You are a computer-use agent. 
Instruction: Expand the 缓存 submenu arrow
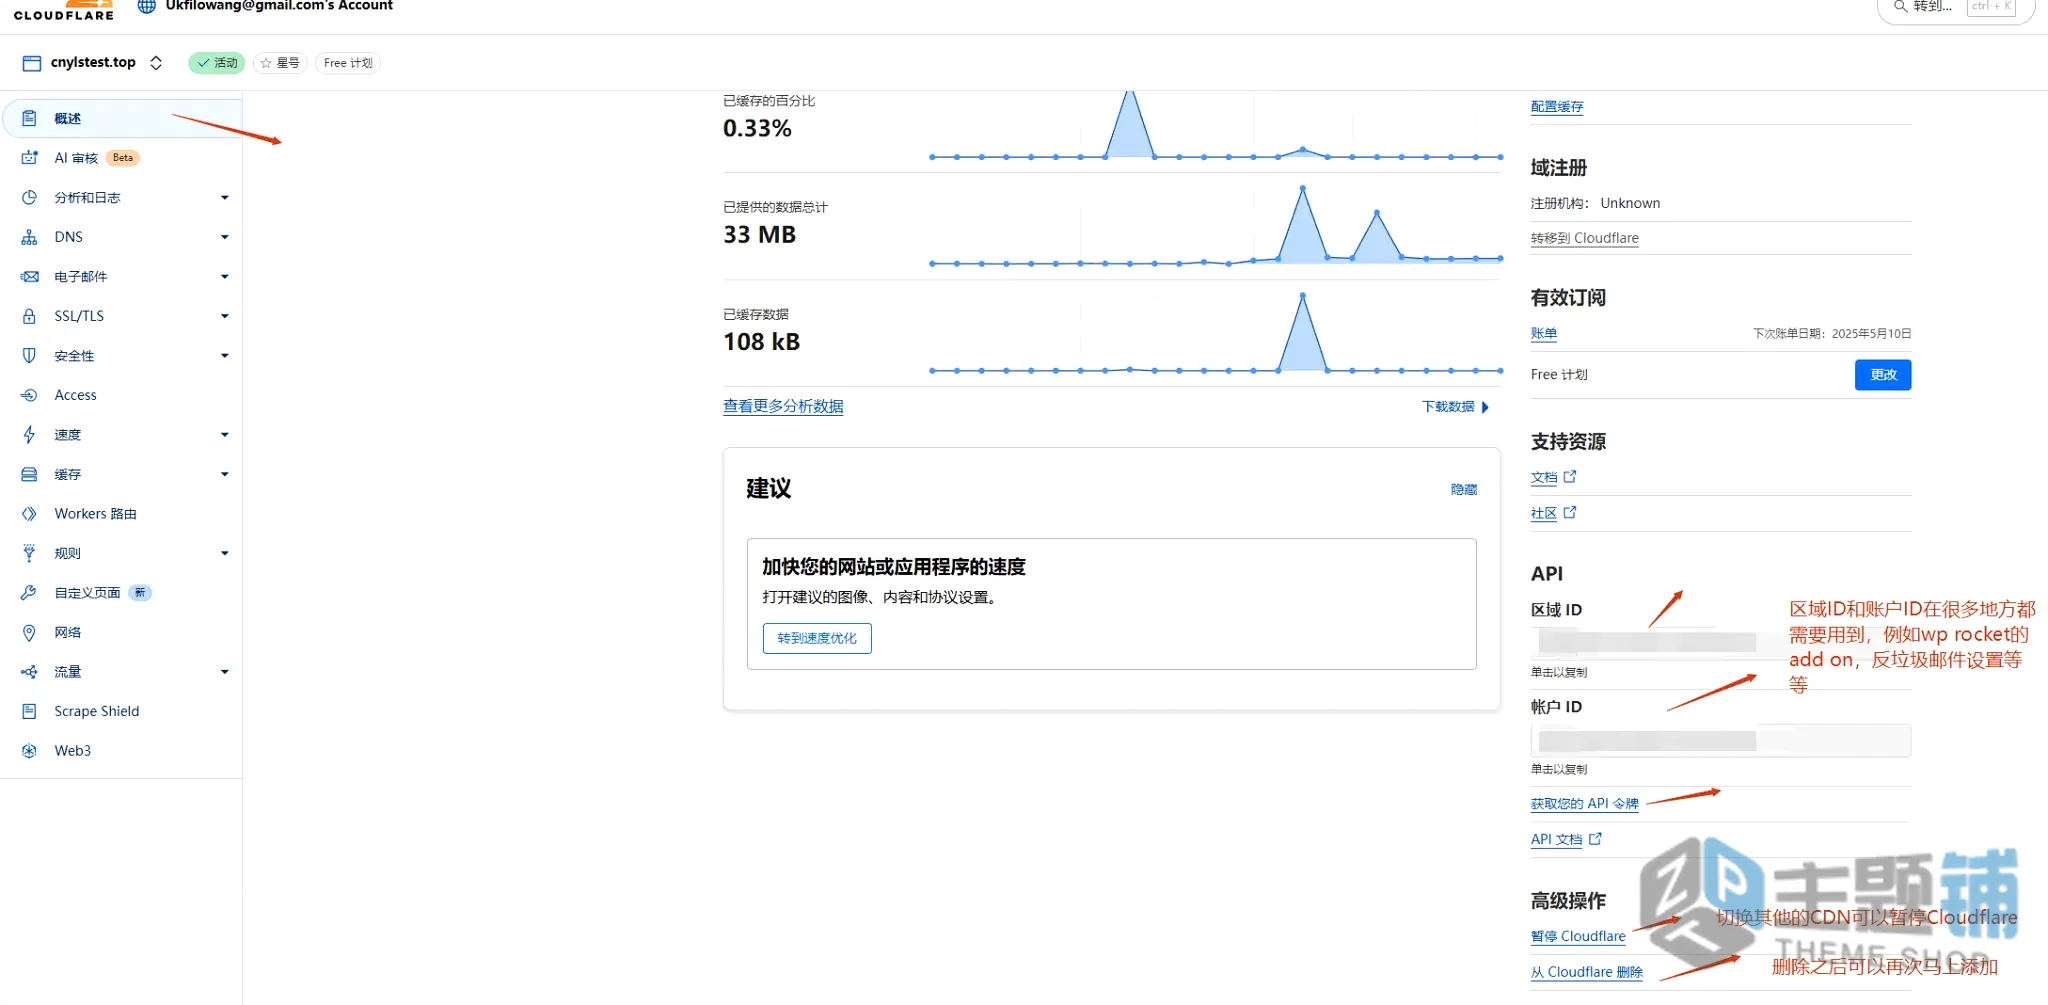[x=225, y=474]
